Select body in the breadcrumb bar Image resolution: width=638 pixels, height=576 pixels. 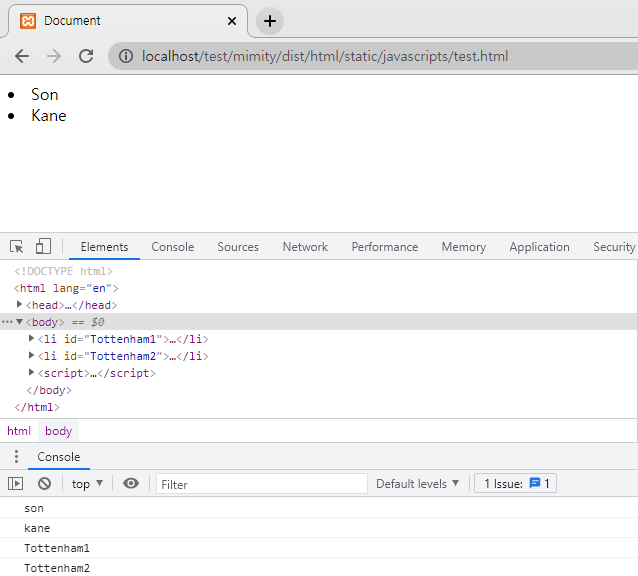tap(58, 431)
